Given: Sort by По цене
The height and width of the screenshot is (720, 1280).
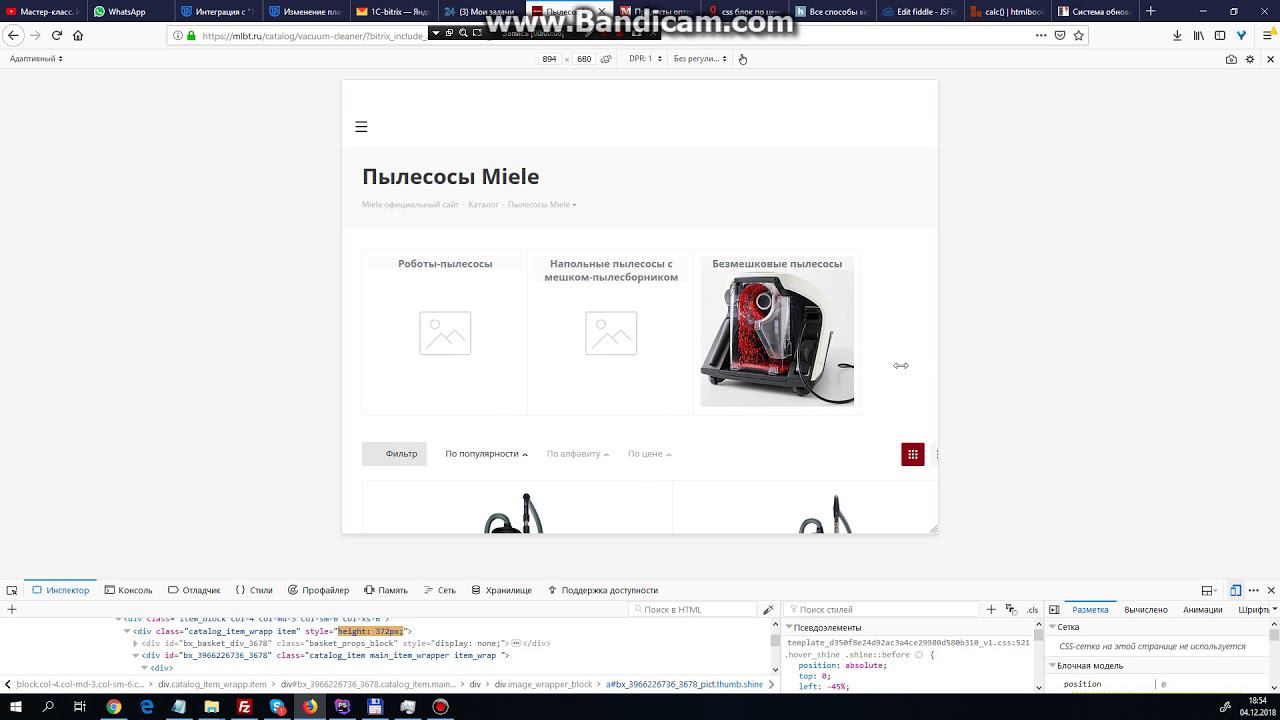Looking at the screenshot, I should [x=649, y=454].
